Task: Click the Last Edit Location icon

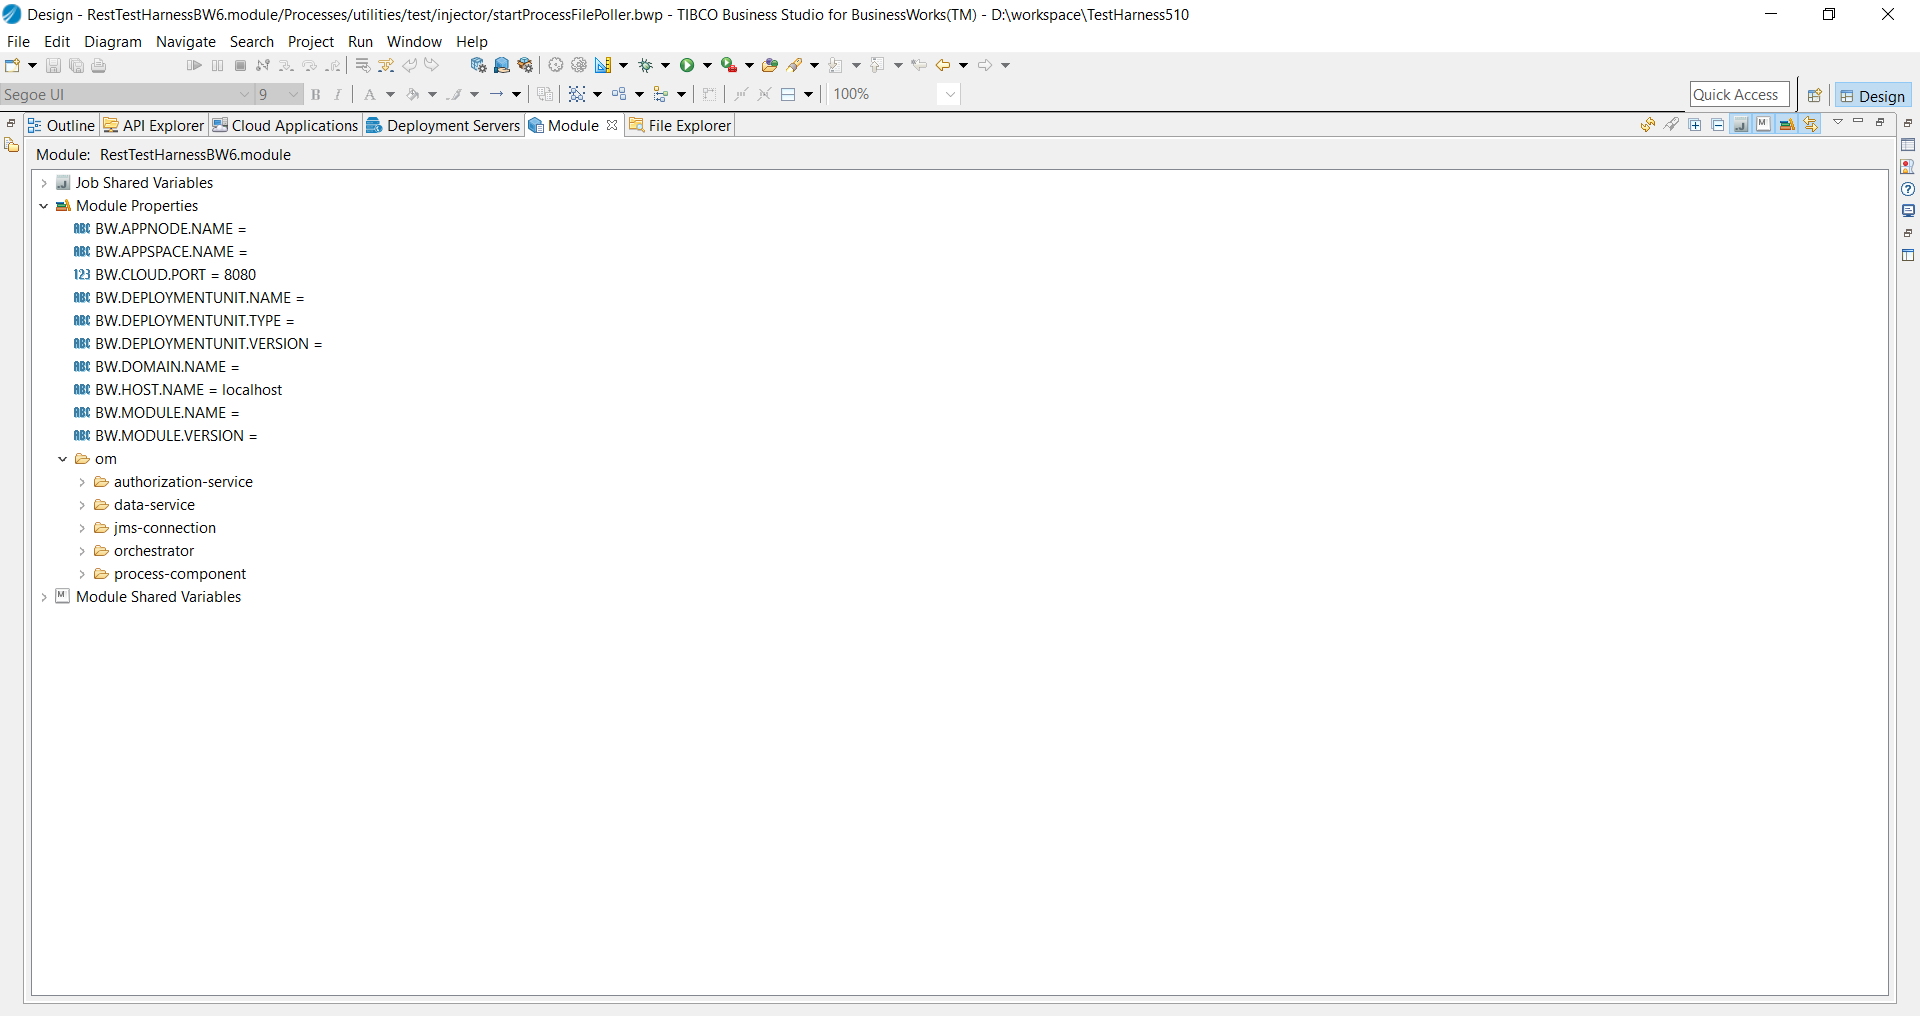Action: pyautogui.click(x=919, y=66)
